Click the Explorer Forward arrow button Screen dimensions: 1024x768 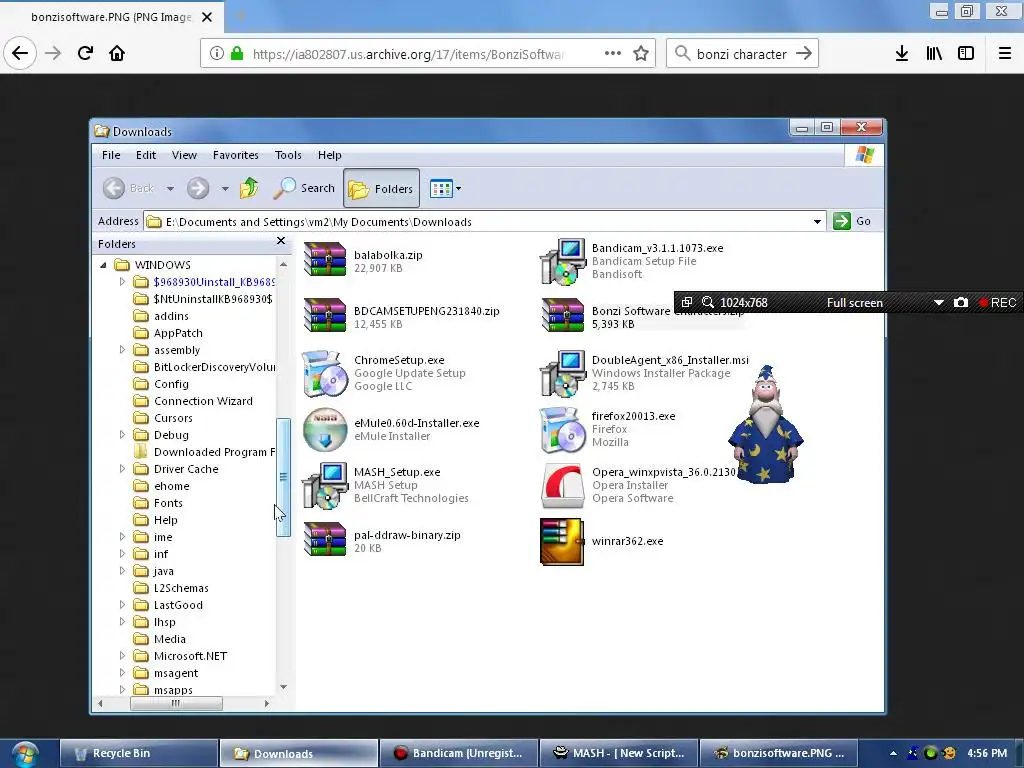(x=198, y=188)
